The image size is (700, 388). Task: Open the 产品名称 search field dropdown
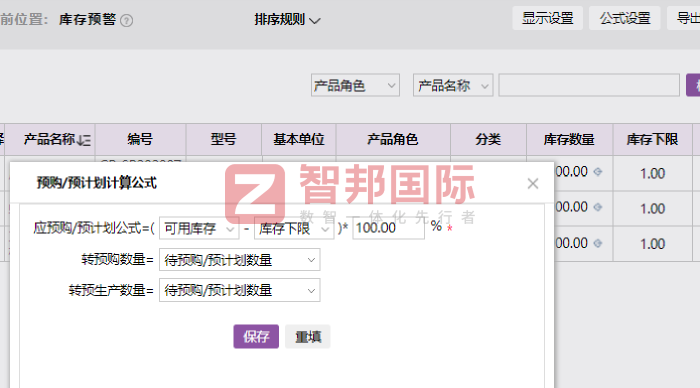(453, 85)
